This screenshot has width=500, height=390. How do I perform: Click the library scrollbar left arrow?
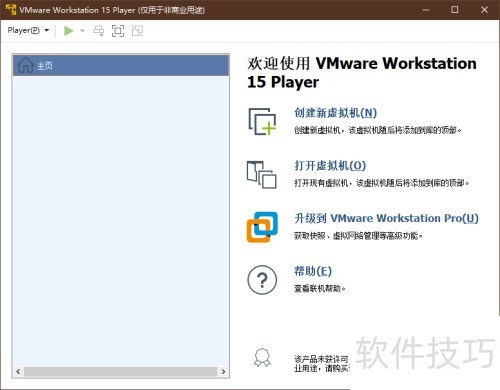[x=18, y=371]
